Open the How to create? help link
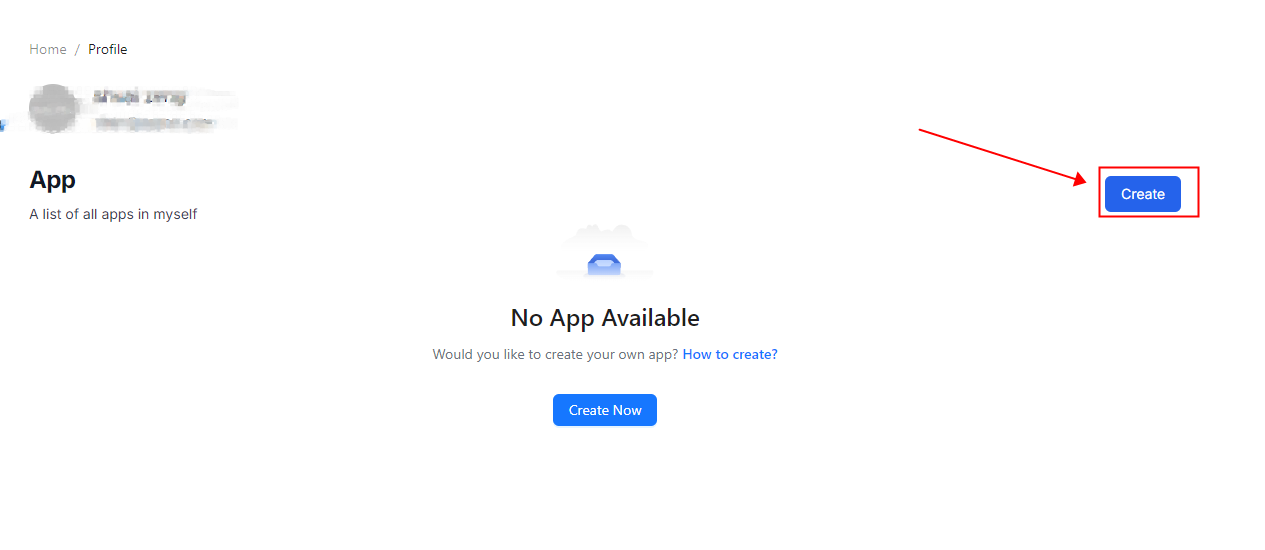1265x550 pixels. [x=730, y=354]
